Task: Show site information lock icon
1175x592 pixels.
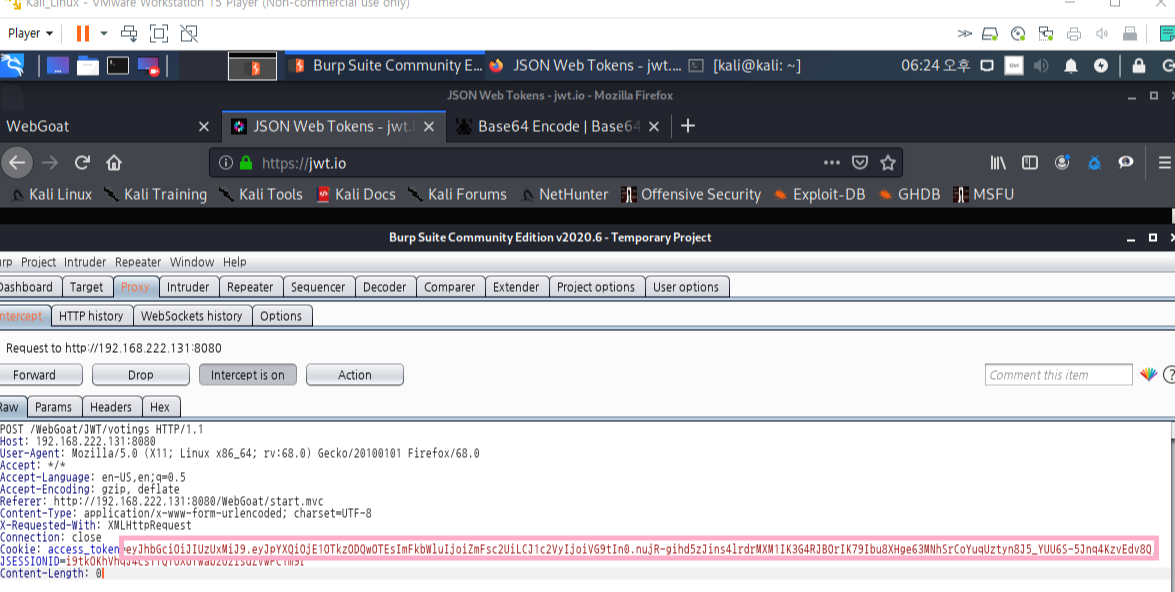Action: (246, 163)
